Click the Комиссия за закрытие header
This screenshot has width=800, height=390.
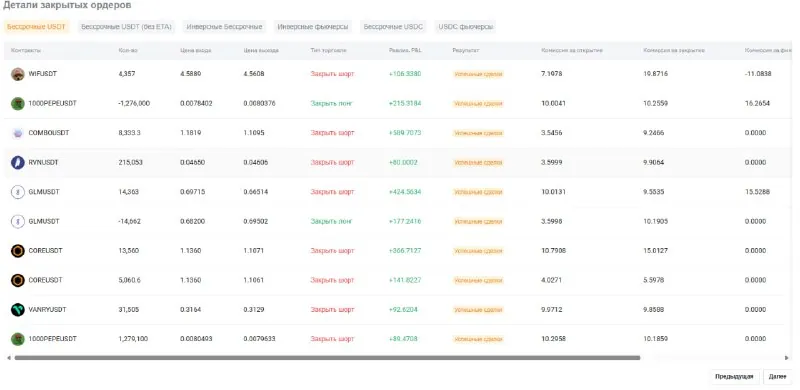(x=674, y=51)
